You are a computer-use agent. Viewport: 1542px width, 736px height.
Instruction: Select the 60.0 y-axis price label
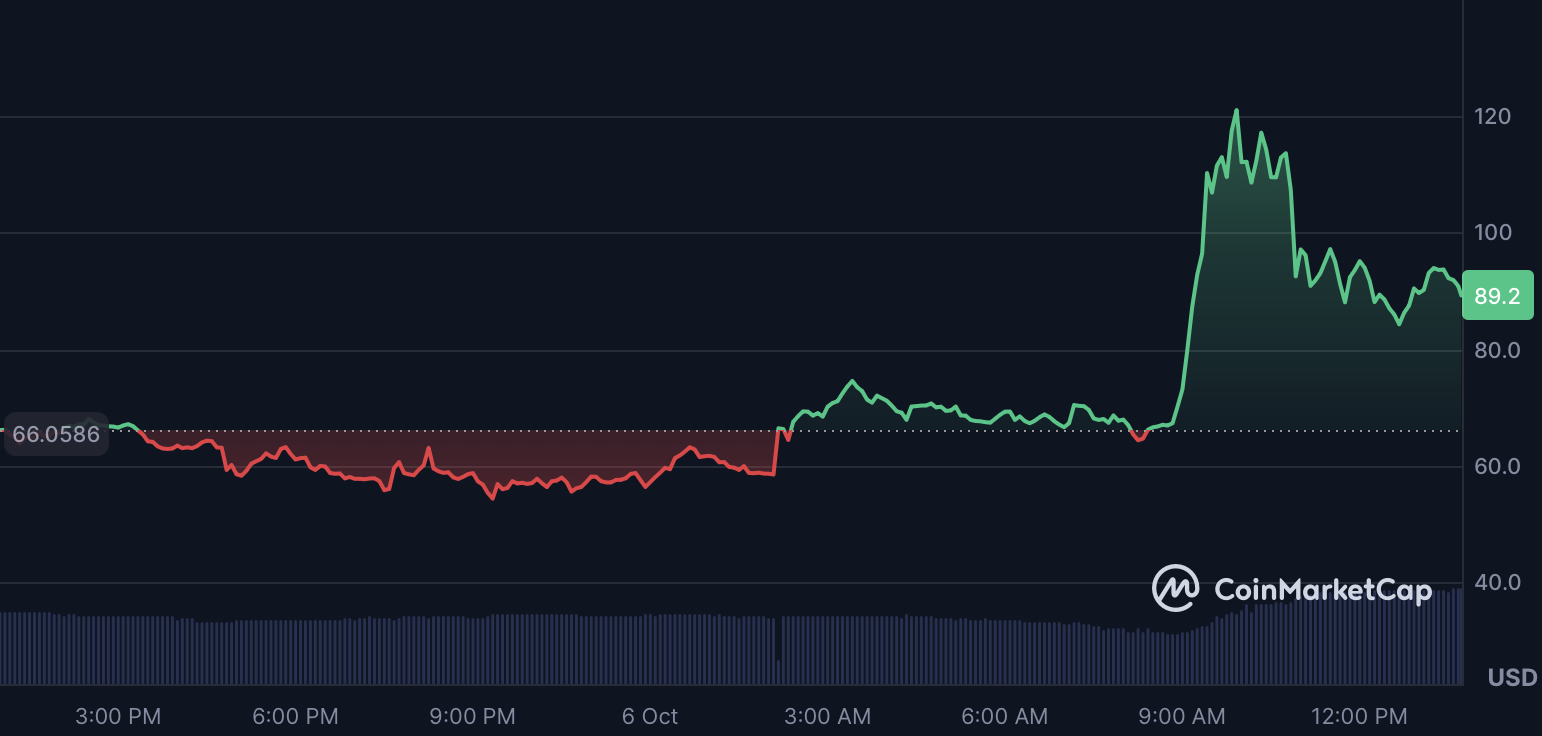[1496, 466]
